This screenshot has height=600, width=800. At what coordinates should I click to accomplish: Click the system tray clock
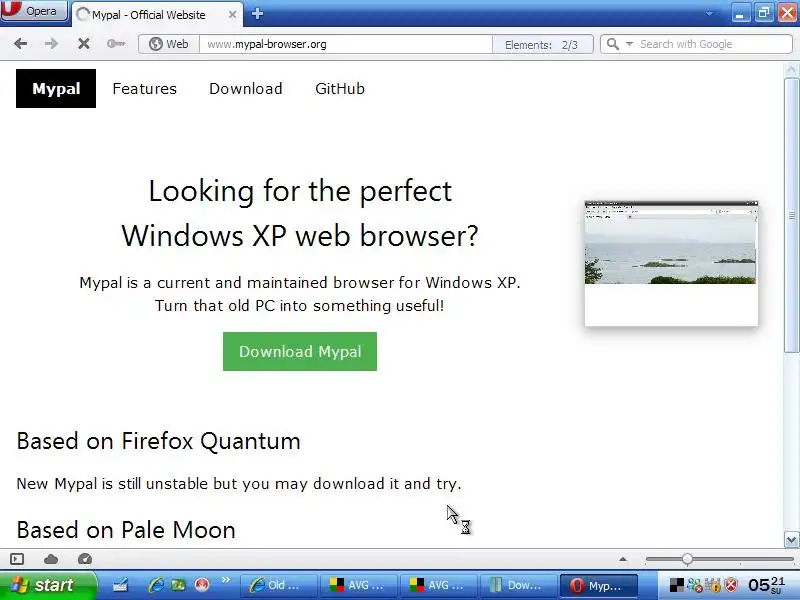pyautogui.click(x=767, y=585)
